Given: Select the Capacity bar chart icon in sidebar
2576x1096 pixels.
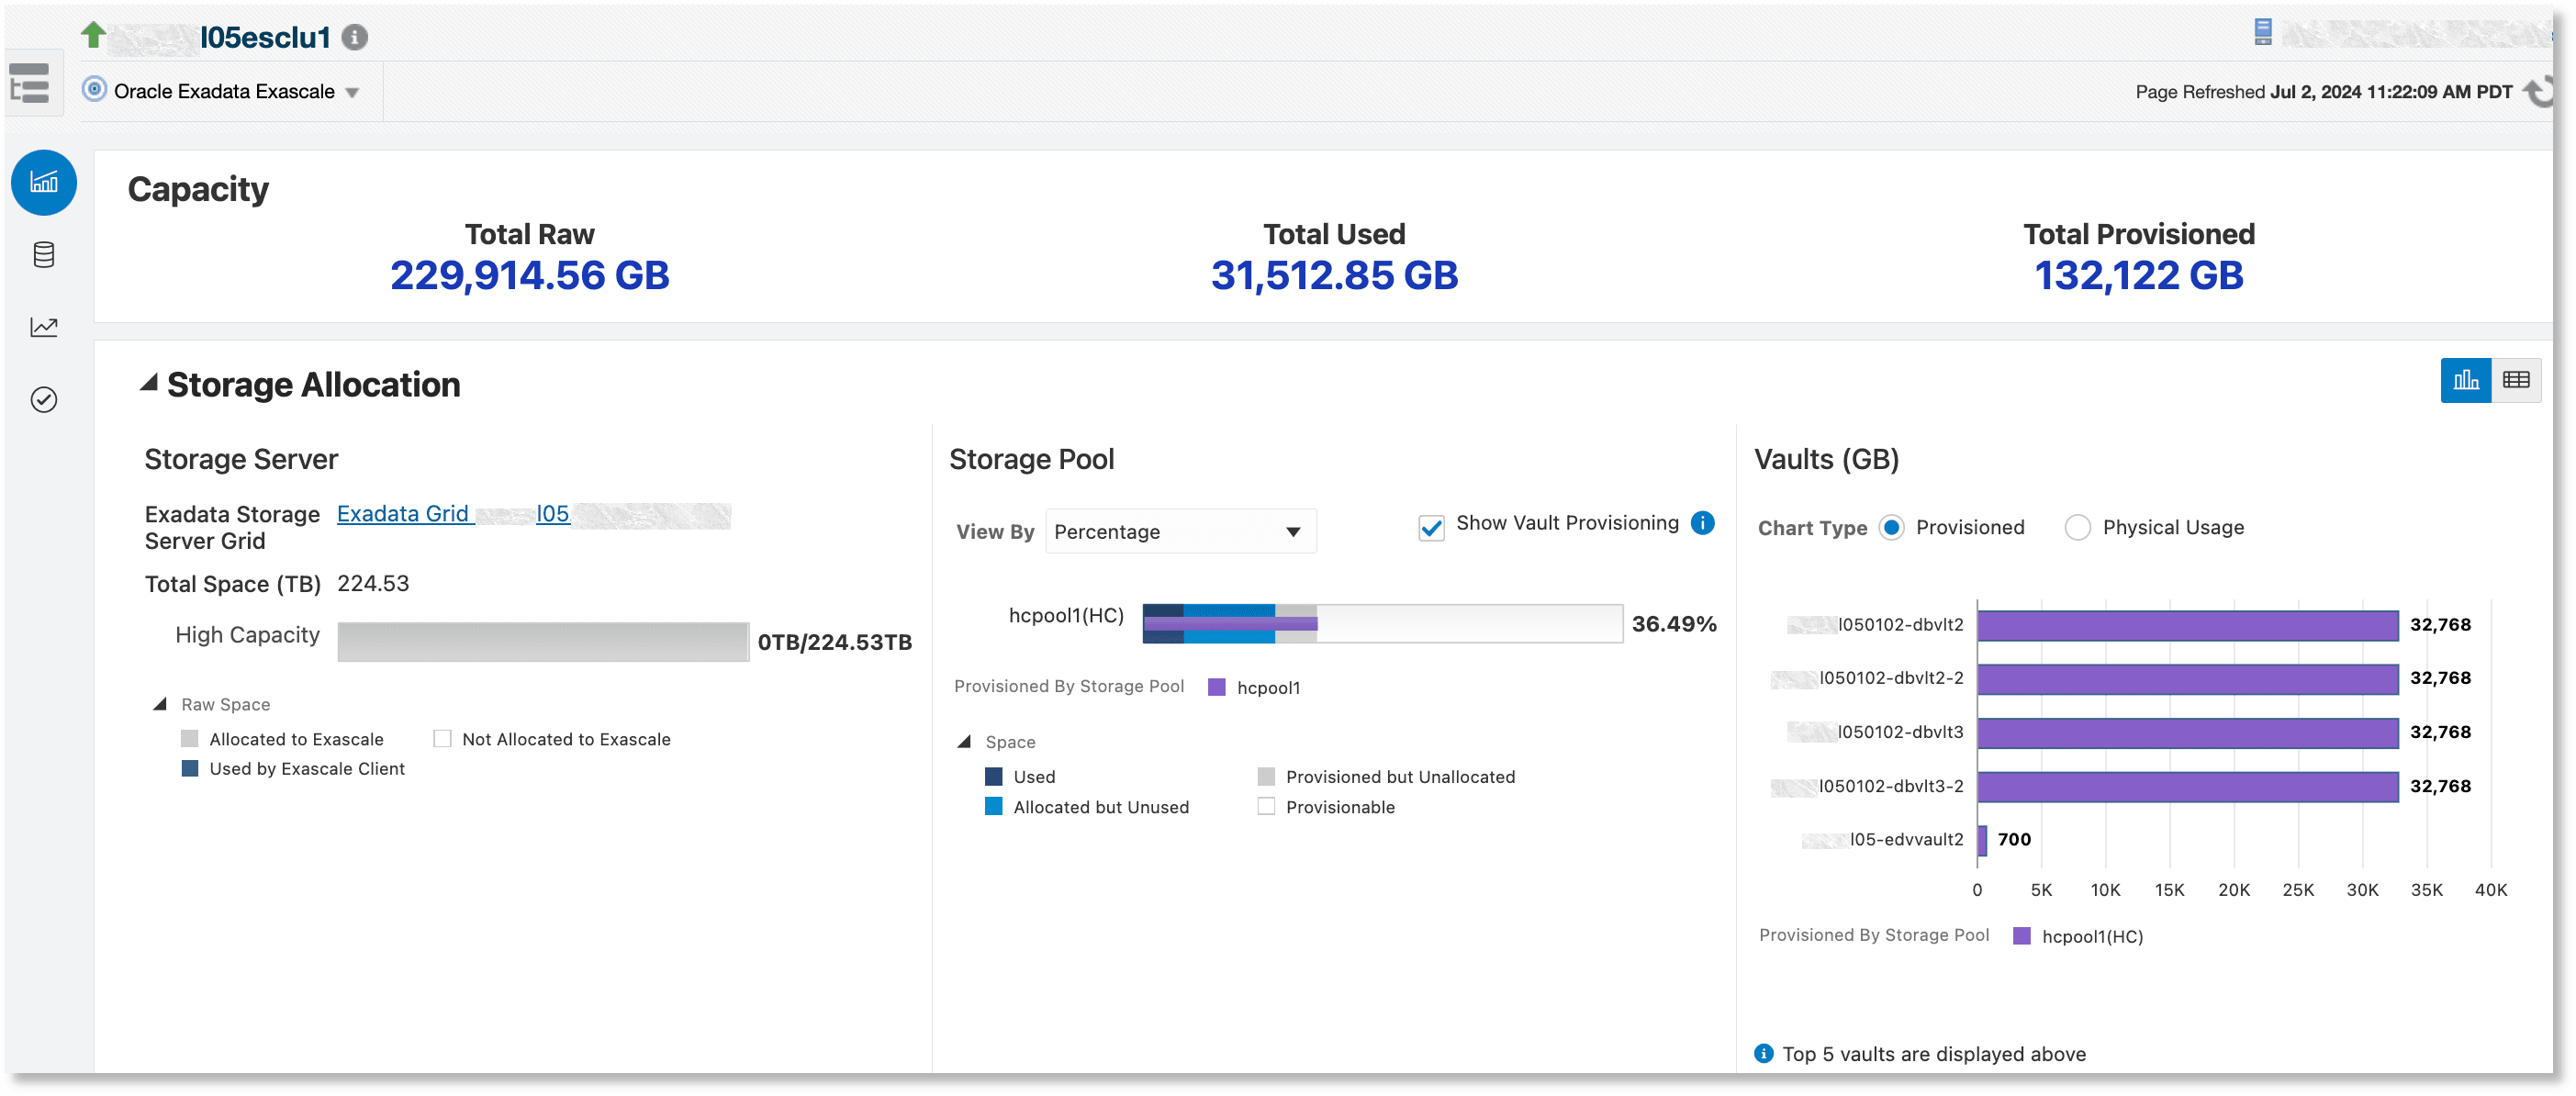Looking at the screenshot, I should [x=43, y=182].
